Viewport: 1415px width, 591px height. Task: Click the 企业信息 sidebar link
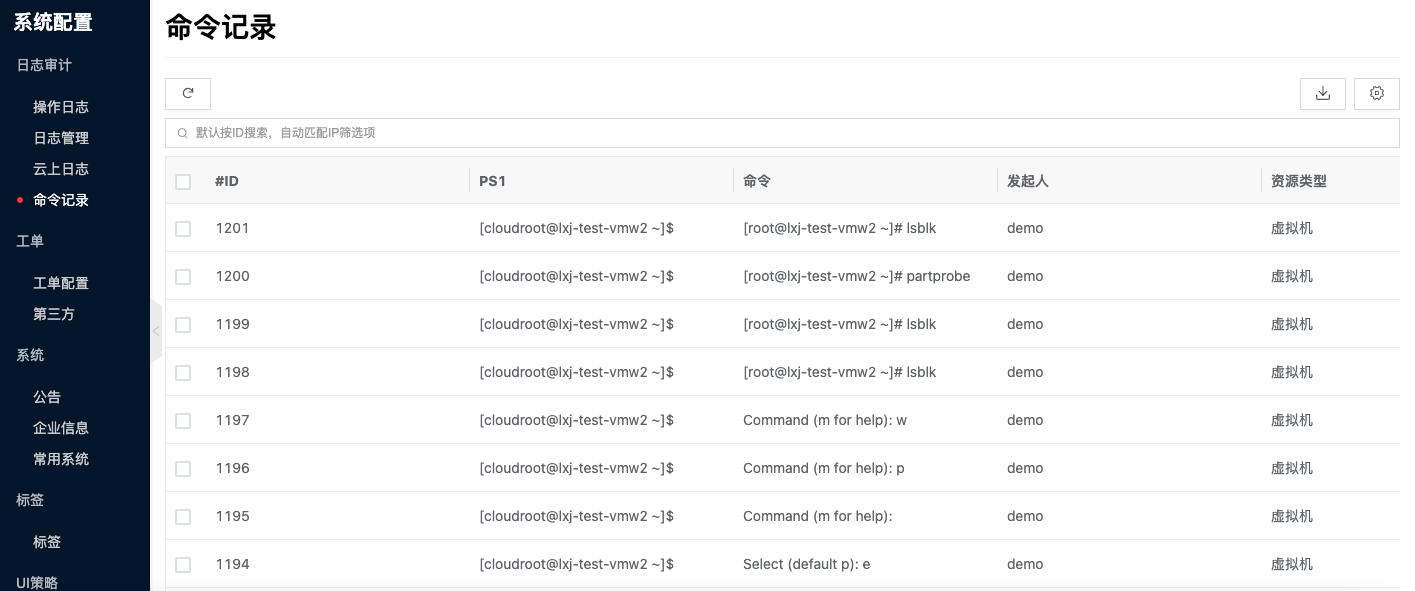pyautogui.click(x=61, y=428)
